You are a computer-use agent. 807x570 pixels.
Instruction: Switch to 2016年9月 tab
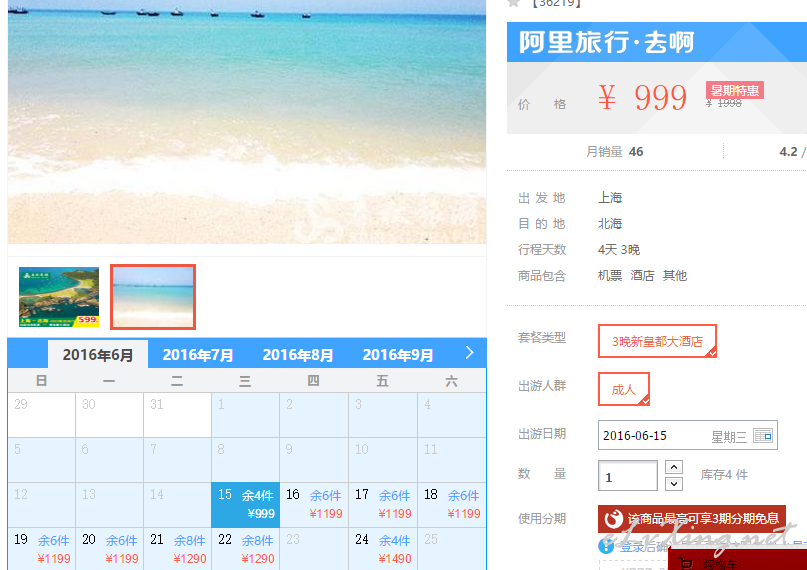[397, 354]
